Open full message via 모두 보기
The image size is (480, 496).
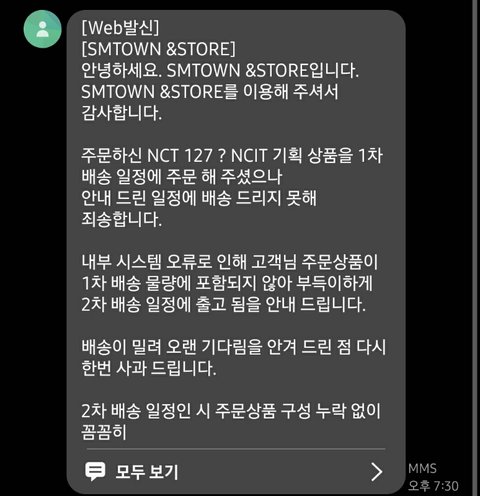[147, 472]
